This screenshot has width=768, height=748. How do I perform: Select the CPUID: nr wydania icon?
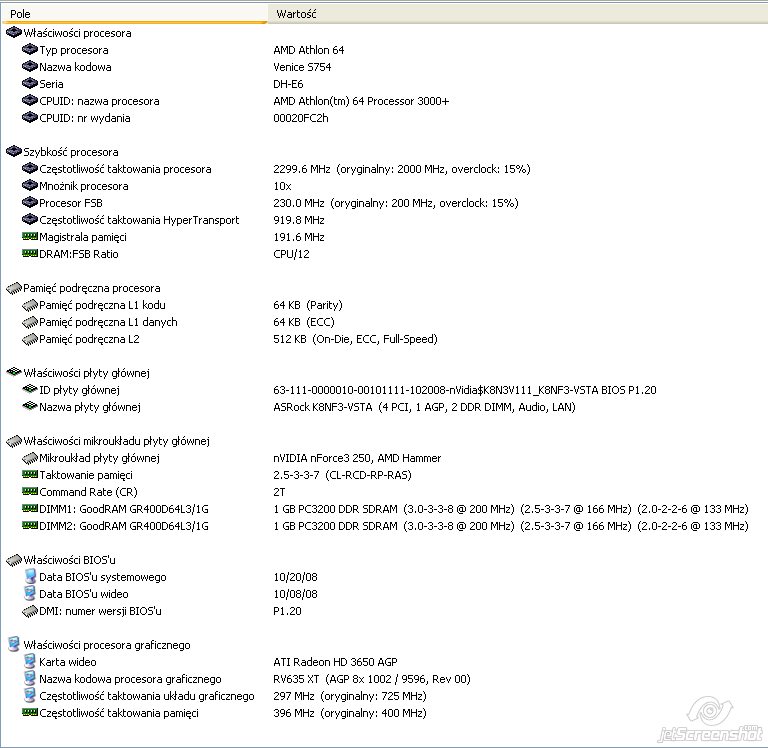point(30,118)
